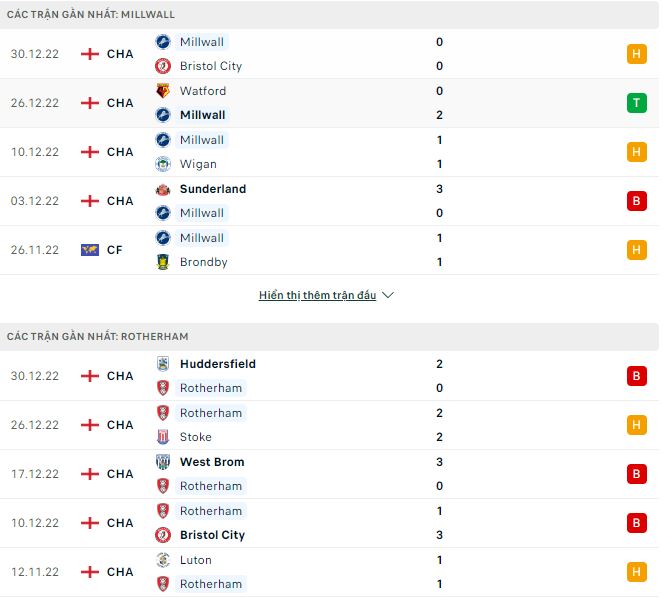This screenshot has width=663, height=599.
Task: Click the Bristol City crest under Millwall
Action: pos(162,66)
